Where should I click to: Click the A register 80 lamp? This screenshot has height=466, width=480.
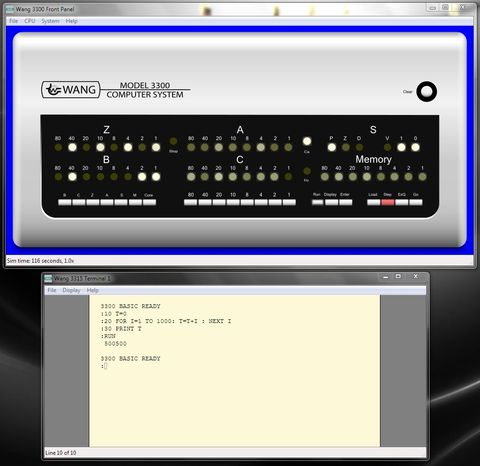(191, 147)
